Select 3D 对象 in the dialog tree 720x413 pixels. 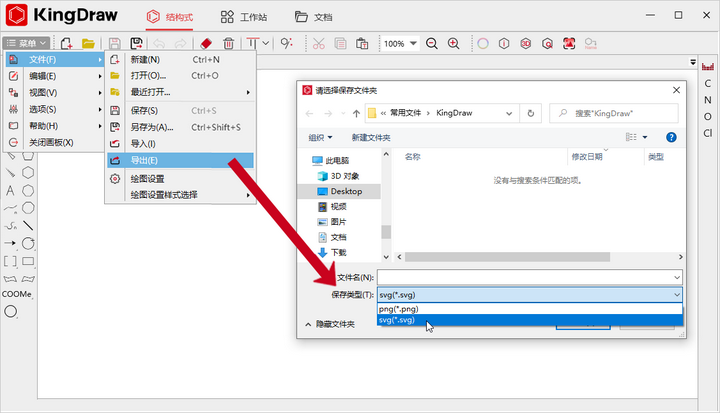pos(338,176)
